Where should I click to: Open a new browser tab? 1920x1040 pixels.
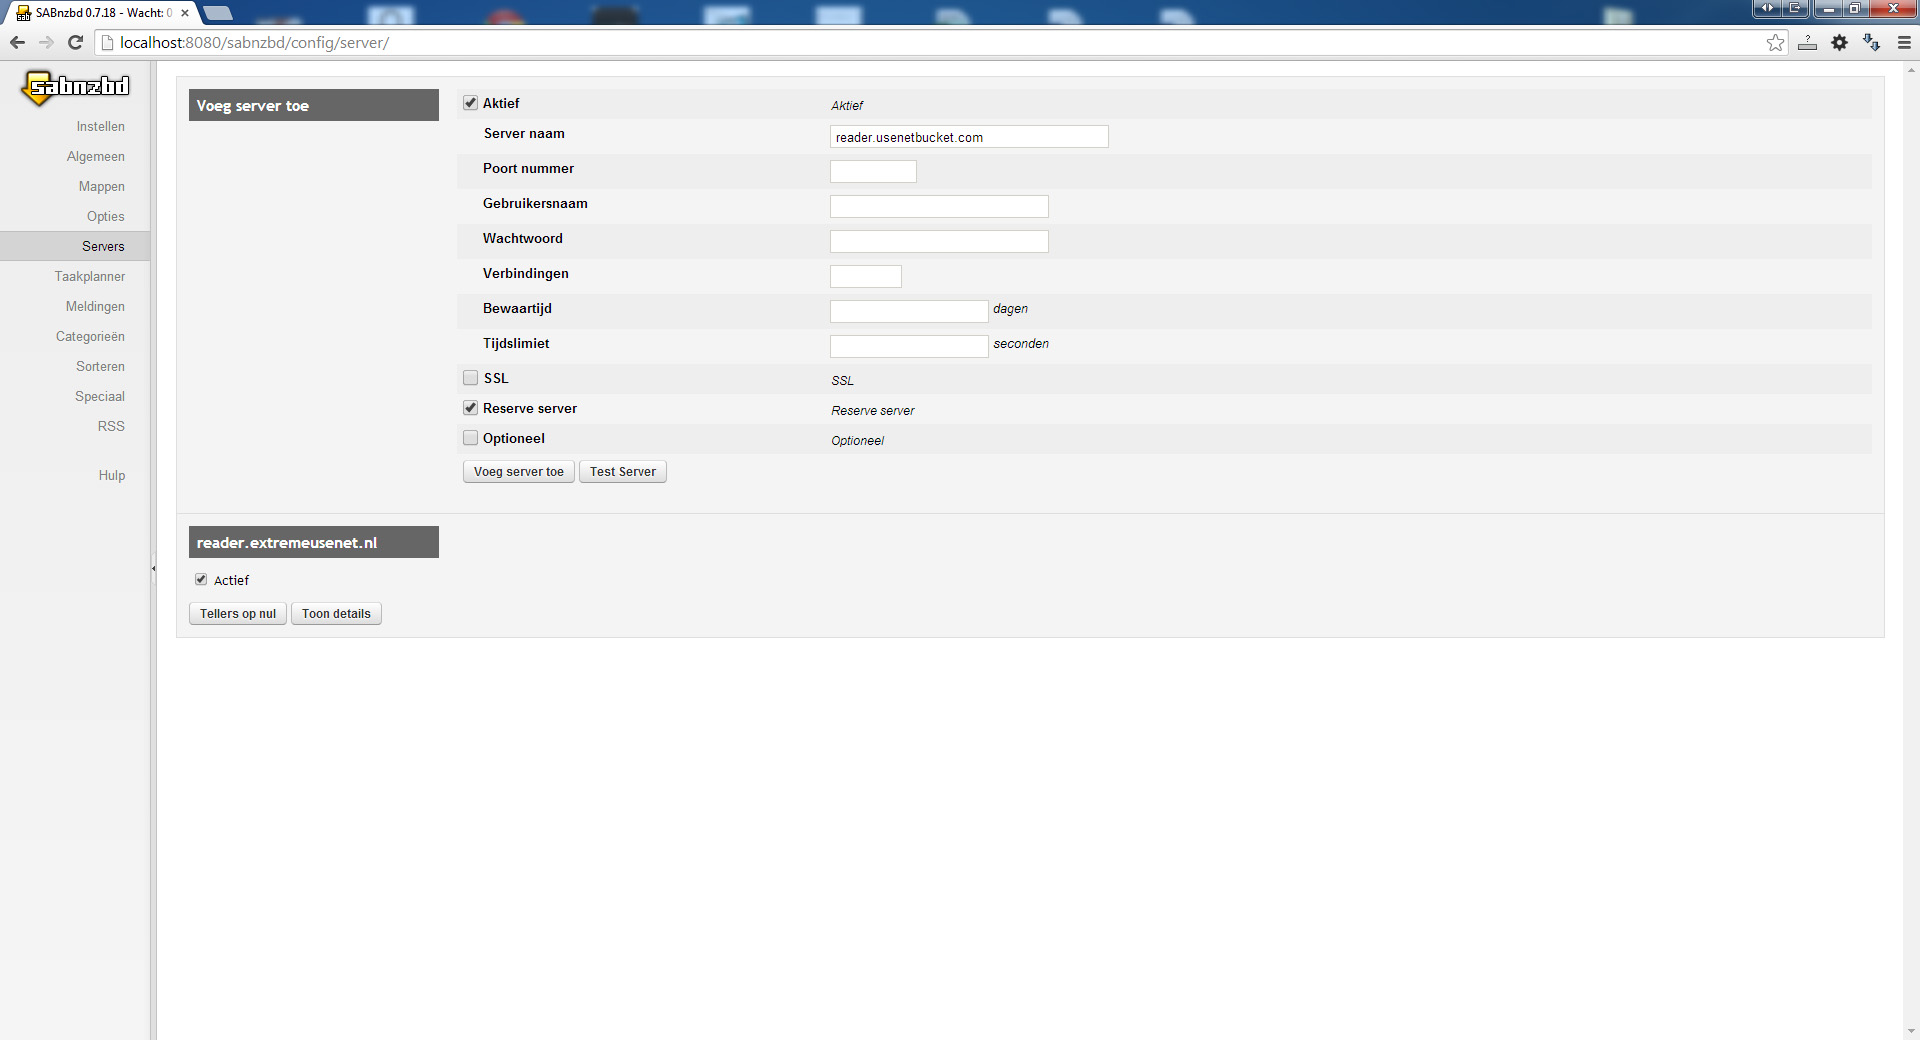[x=218, y=13]
